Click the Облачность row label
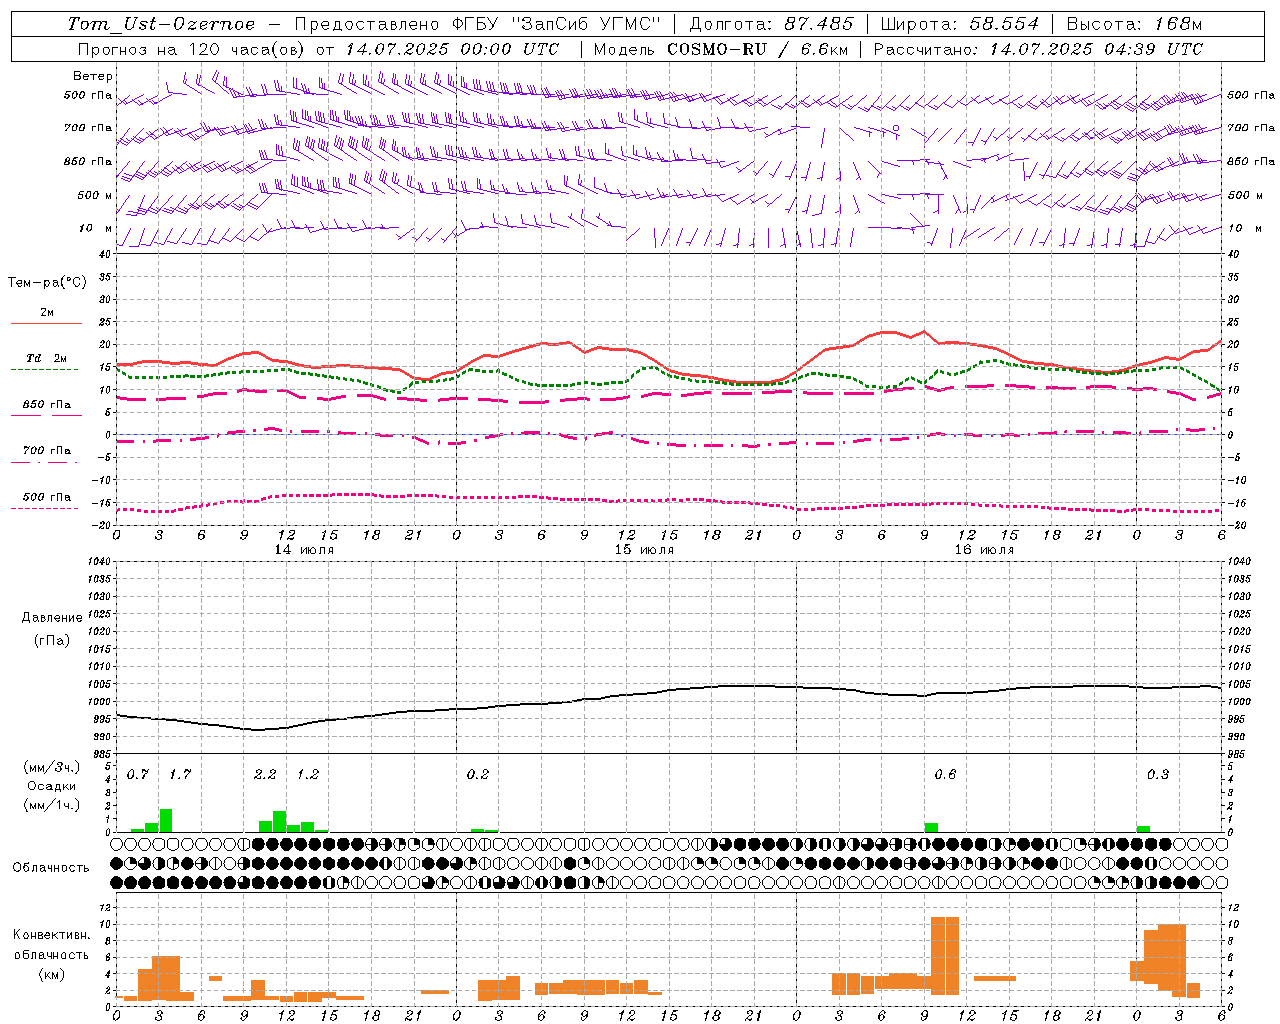 tap(51, 868)
